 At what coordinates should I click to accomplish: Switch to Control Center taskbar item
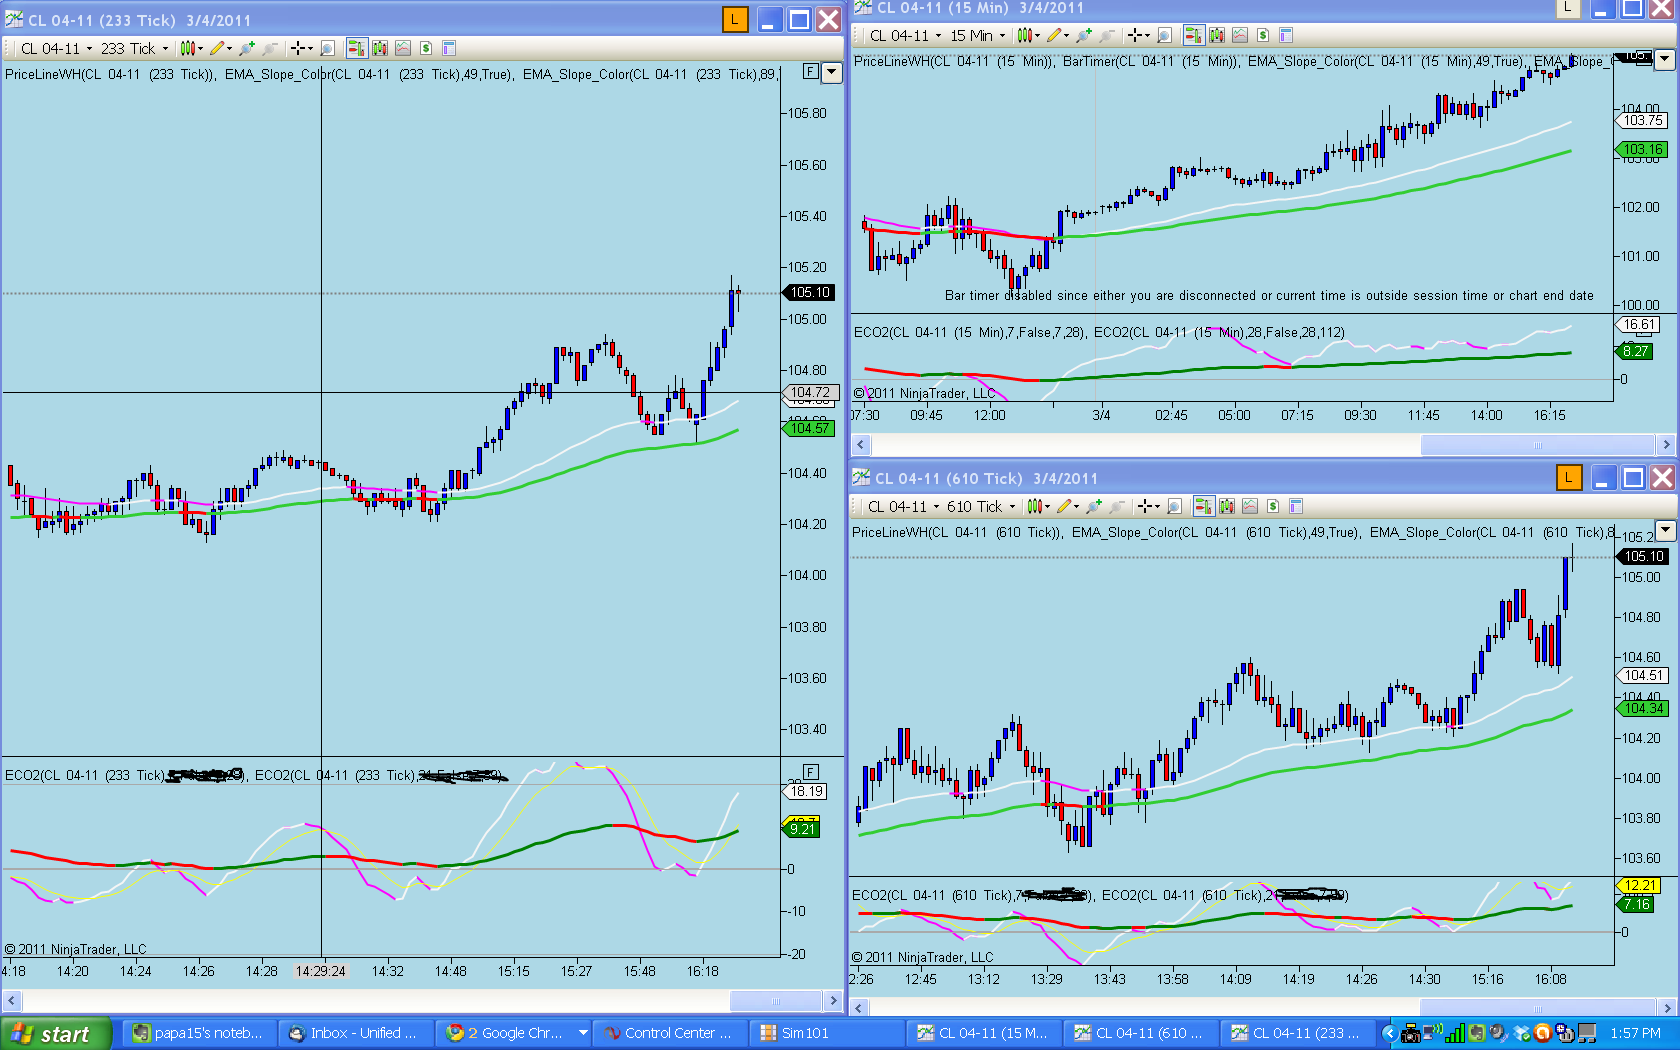pos(668,1033)
